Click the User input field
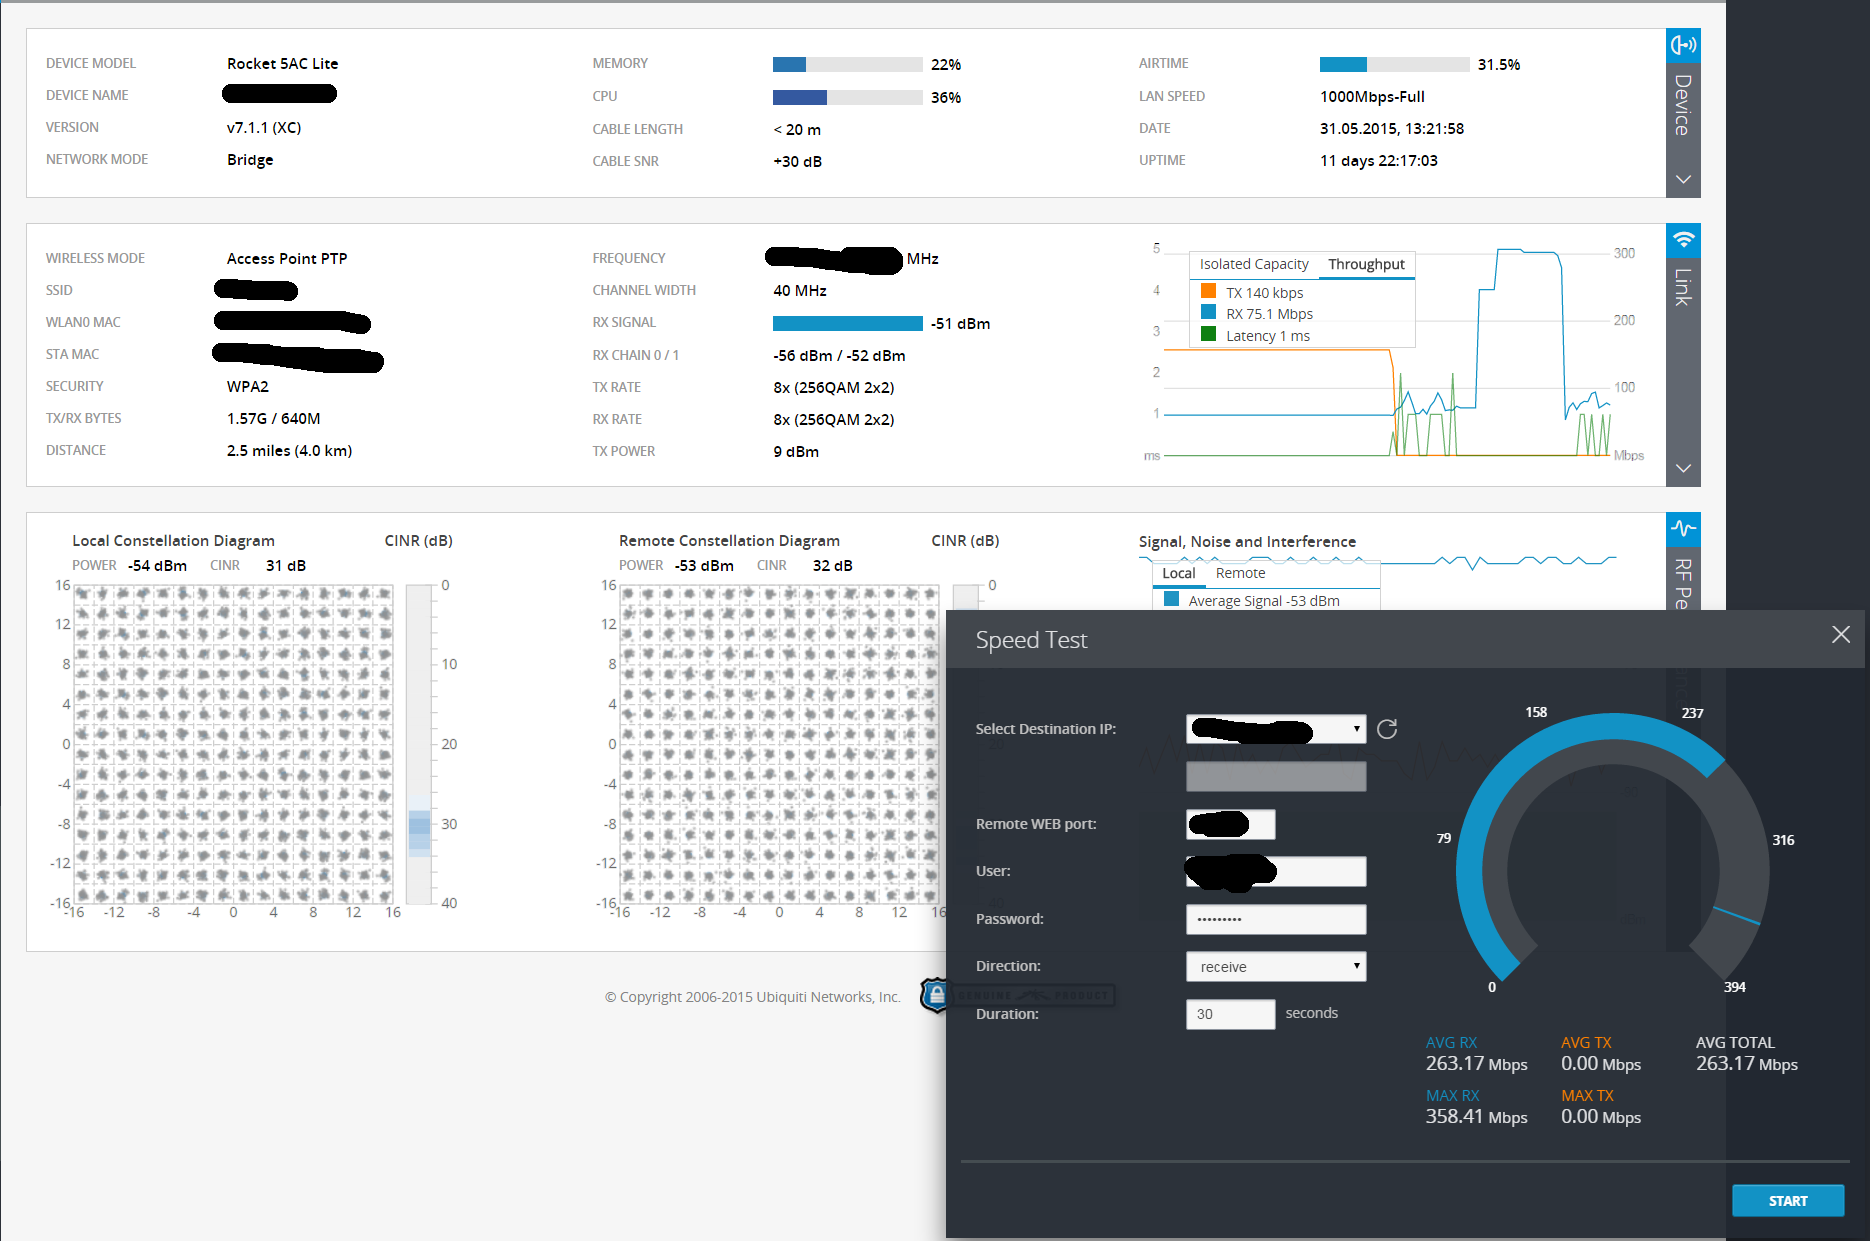The image size is (1870, 1241). pos(1276,871)
